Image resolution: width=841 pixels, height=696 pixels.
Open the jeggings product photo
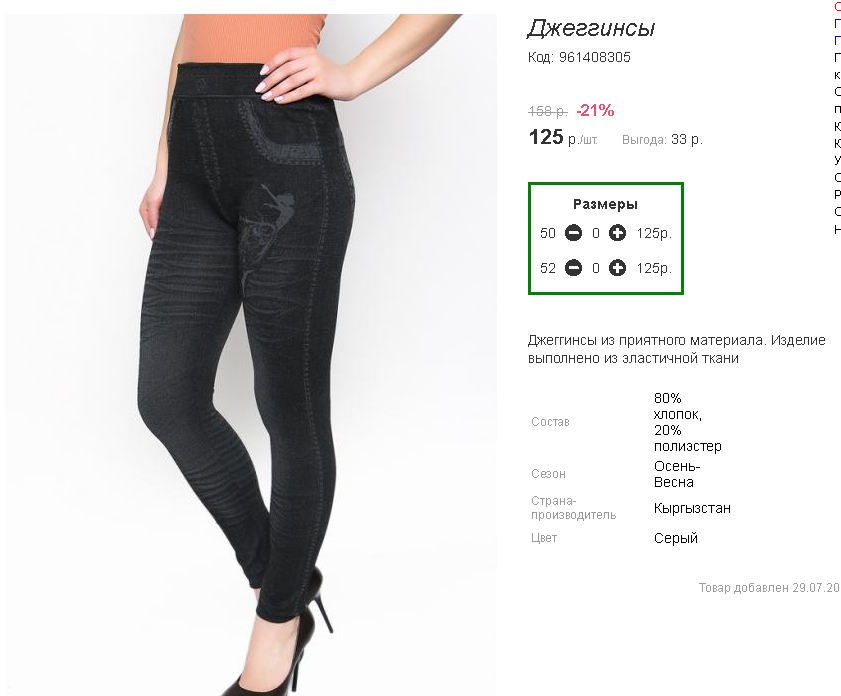coord(251,355)
